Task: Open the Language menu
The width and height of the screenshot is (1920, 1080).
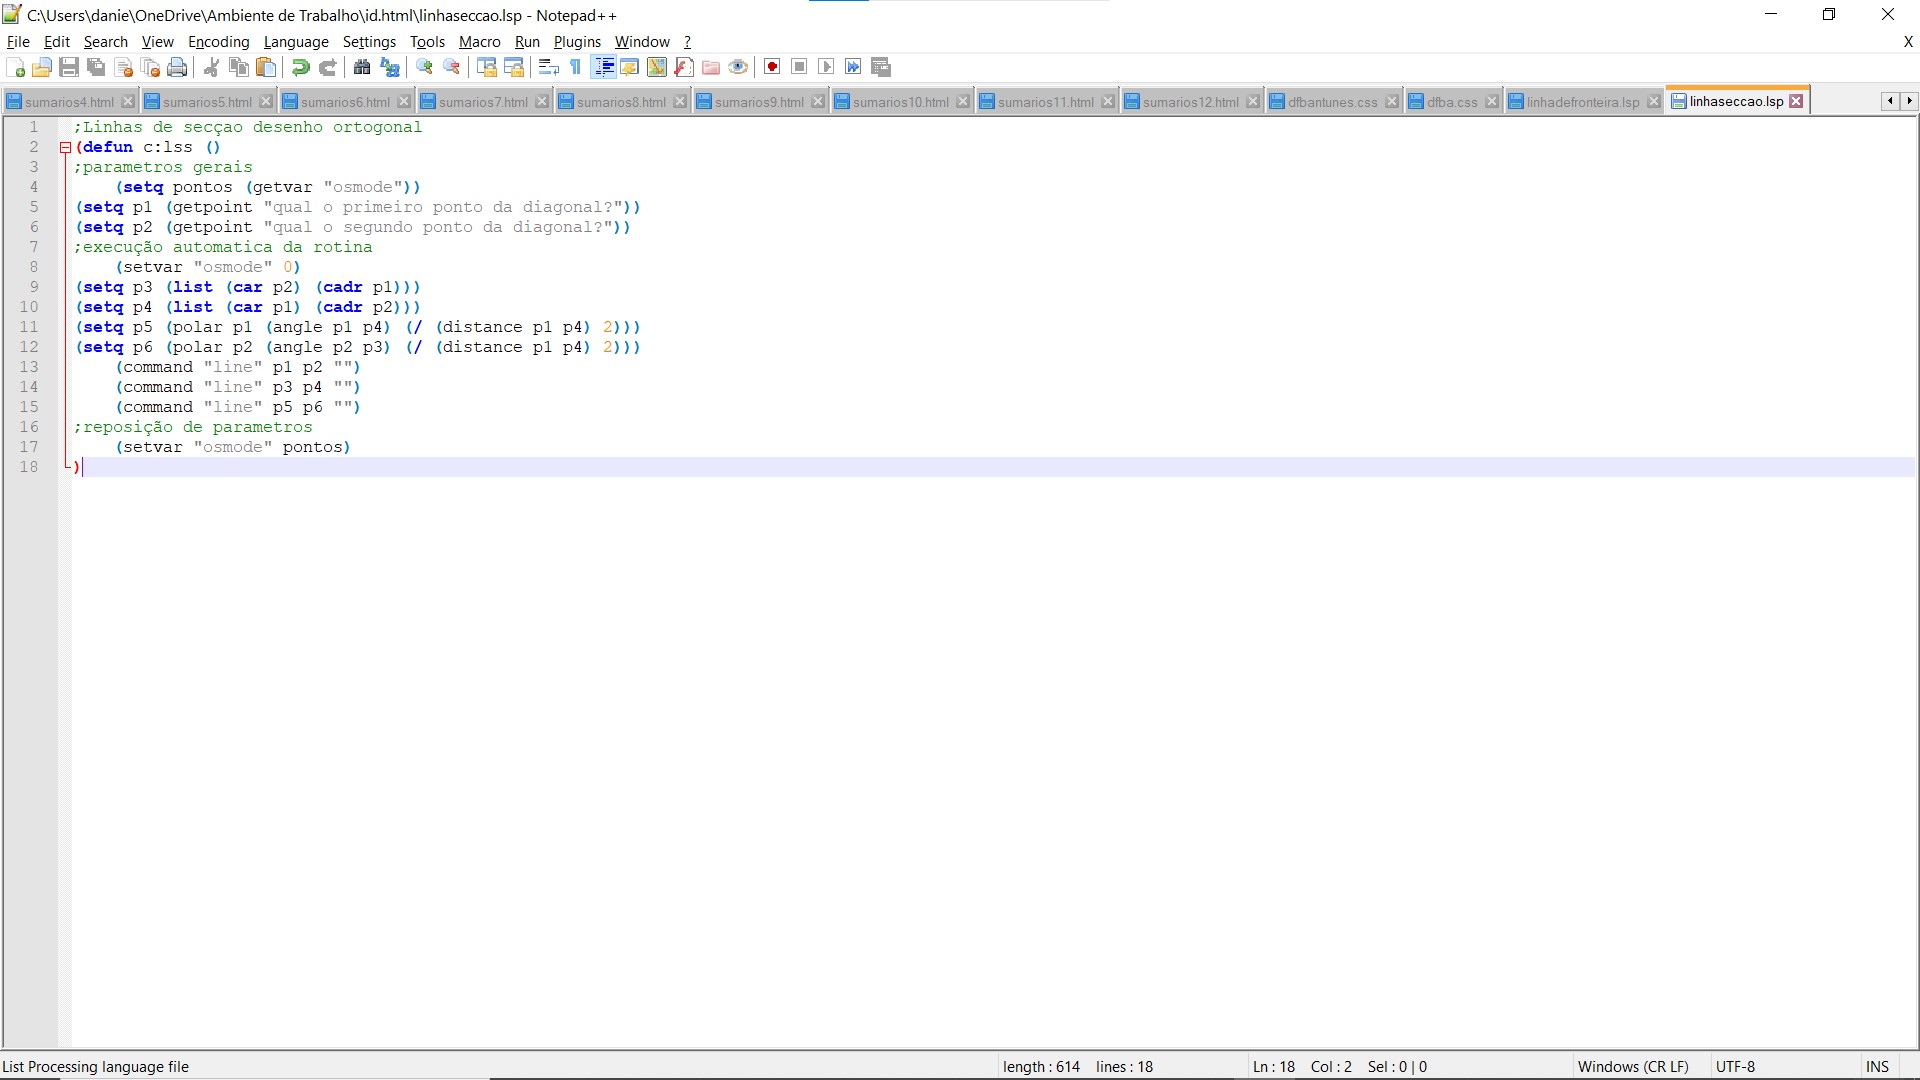Action: 296,42
